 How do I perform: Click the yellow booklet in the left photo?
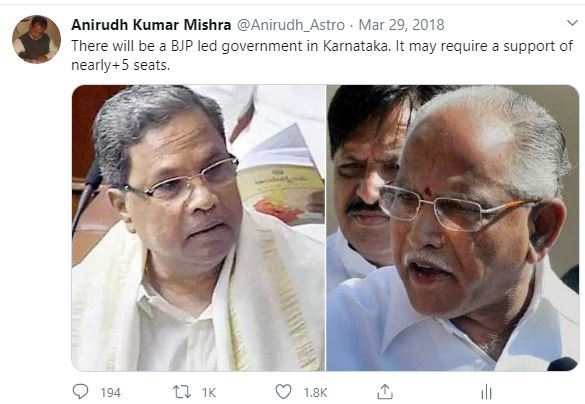(x=281, y=194)
